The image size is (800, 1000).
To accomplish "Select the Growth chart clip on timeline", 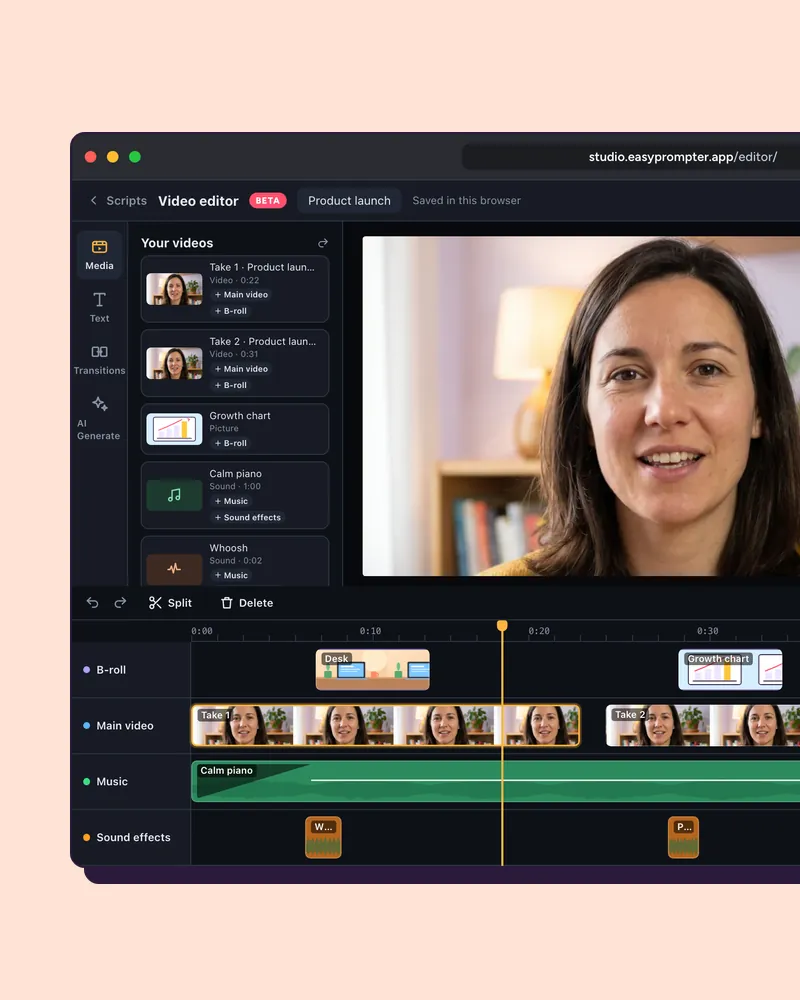I will coord(730,670).
